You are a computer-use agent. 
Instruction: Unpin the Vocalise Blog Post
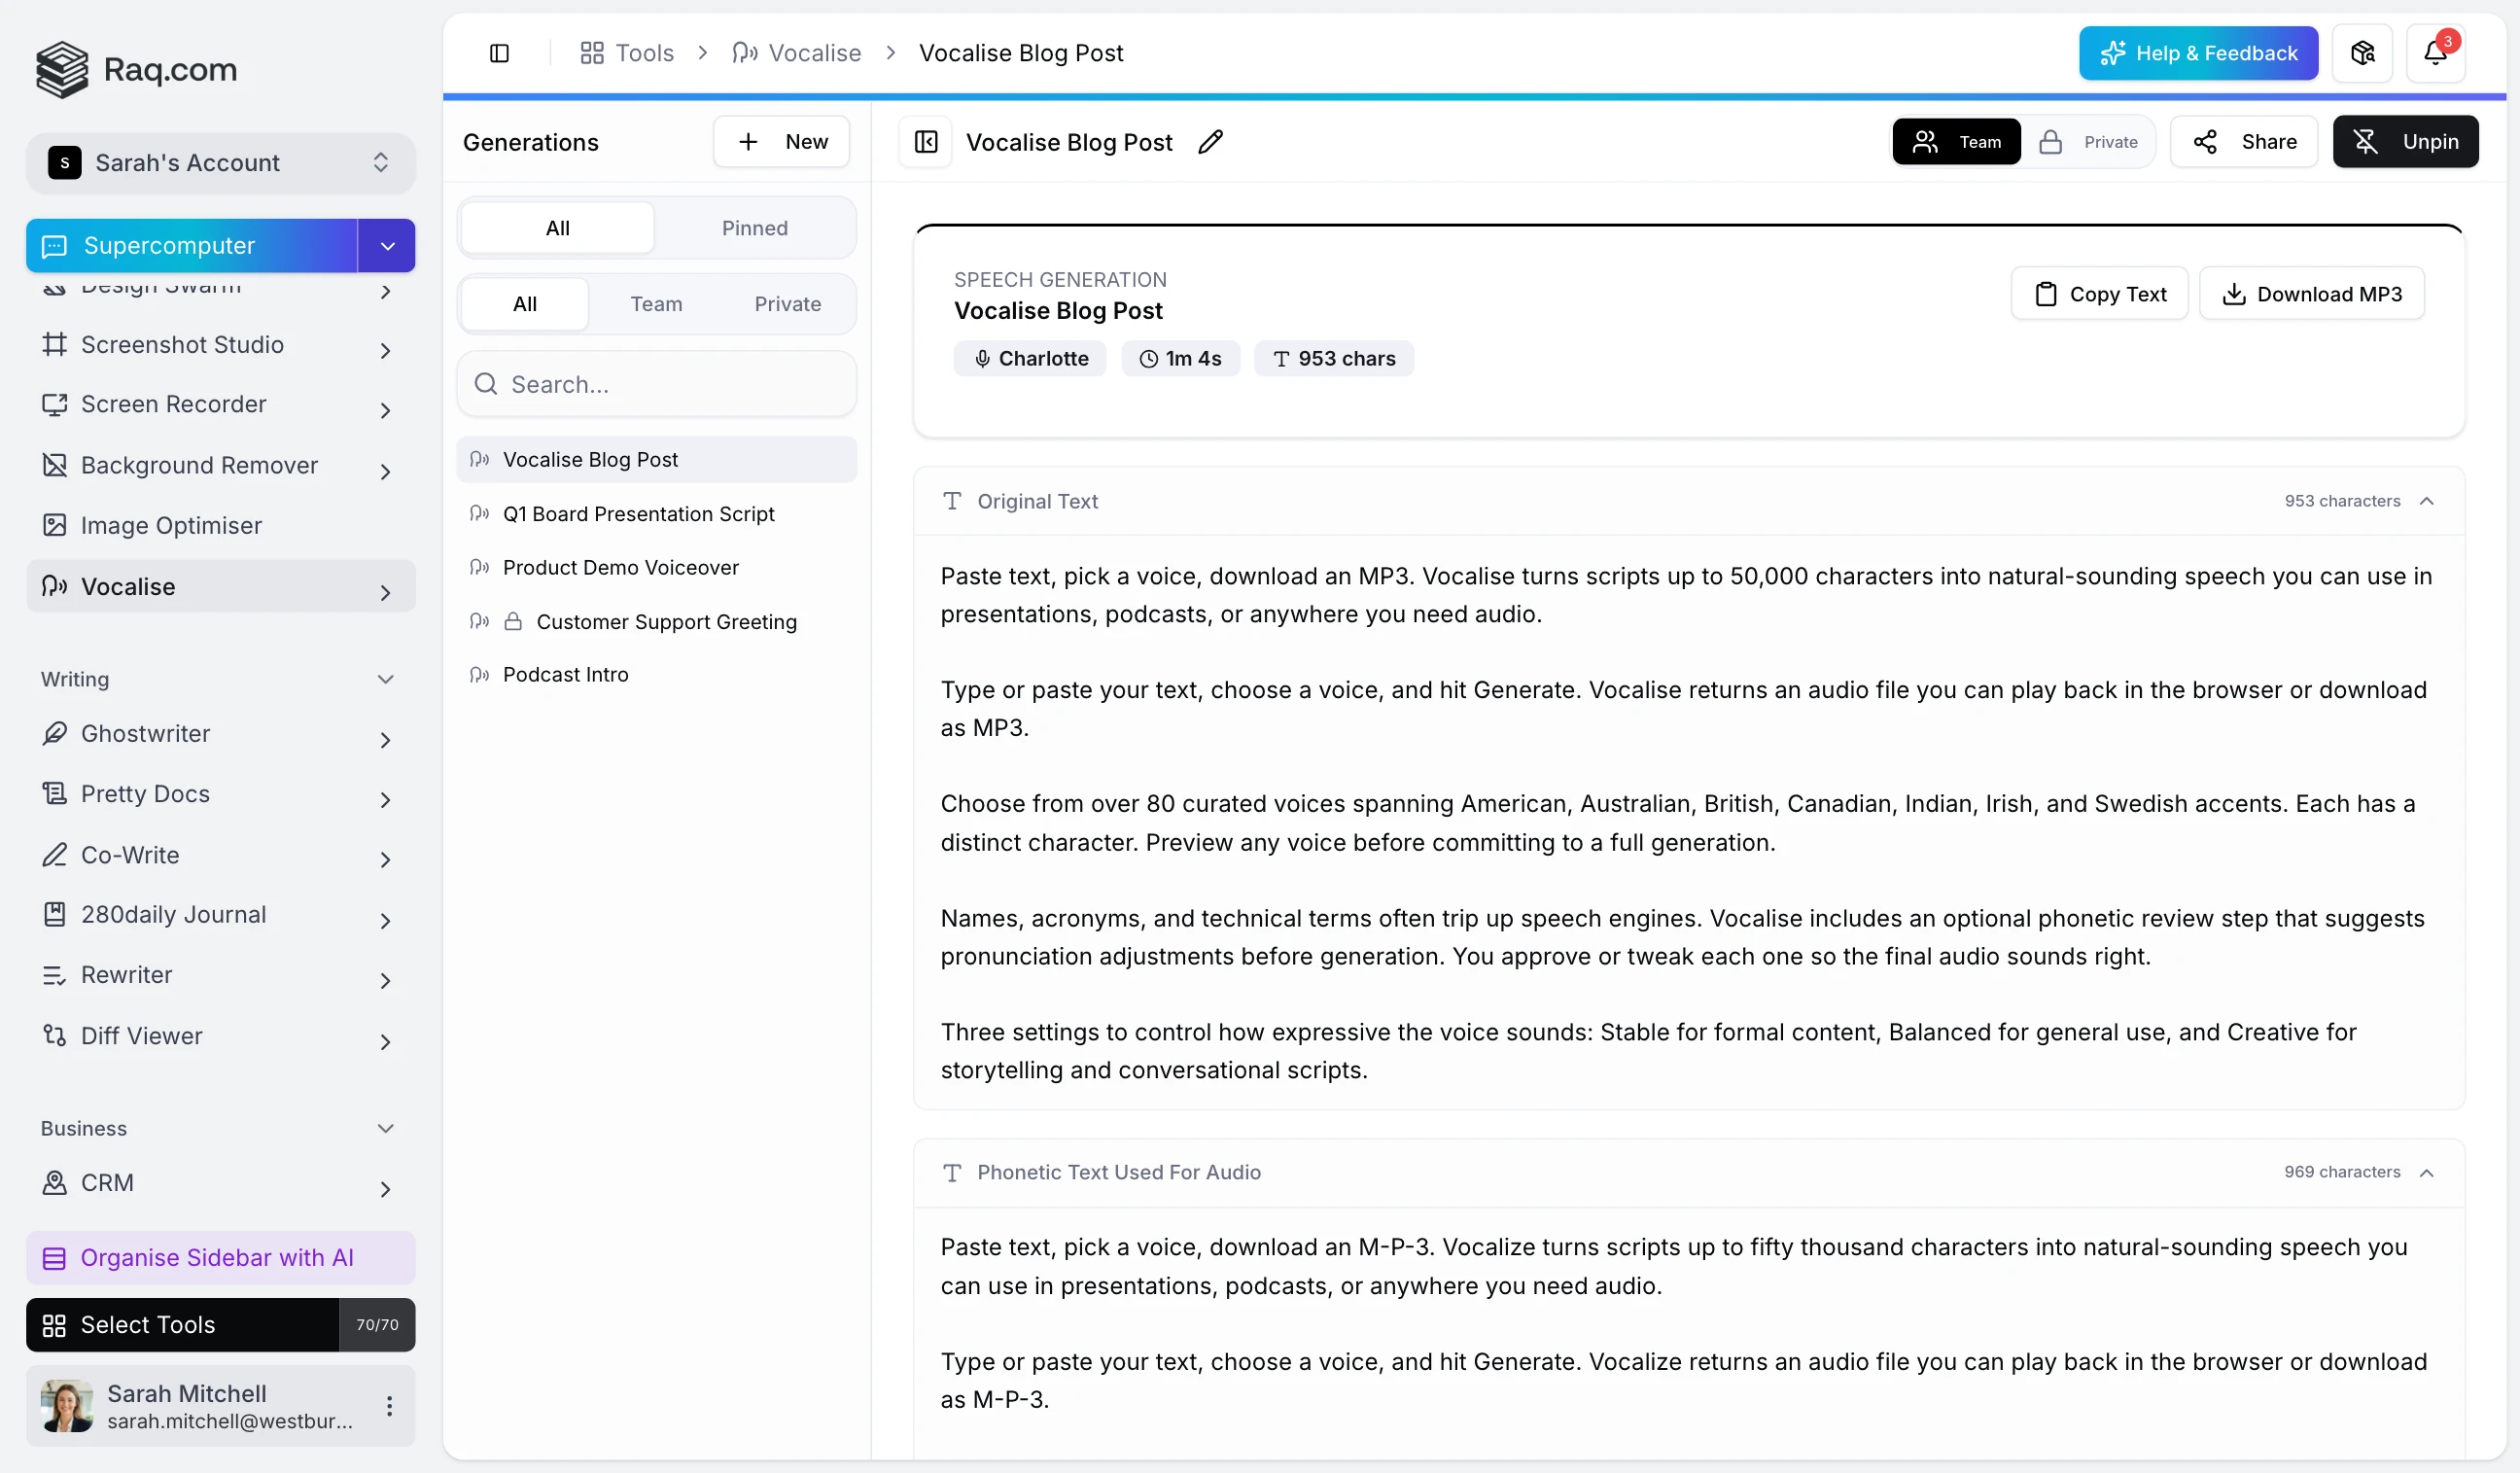click(x=2405, y=142)
